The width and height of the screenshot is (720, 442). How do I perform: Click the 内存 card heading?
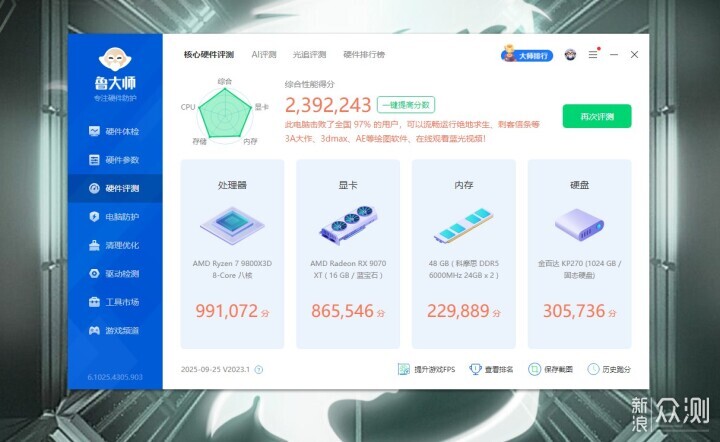pyautogui.click(x=464, y=185)
